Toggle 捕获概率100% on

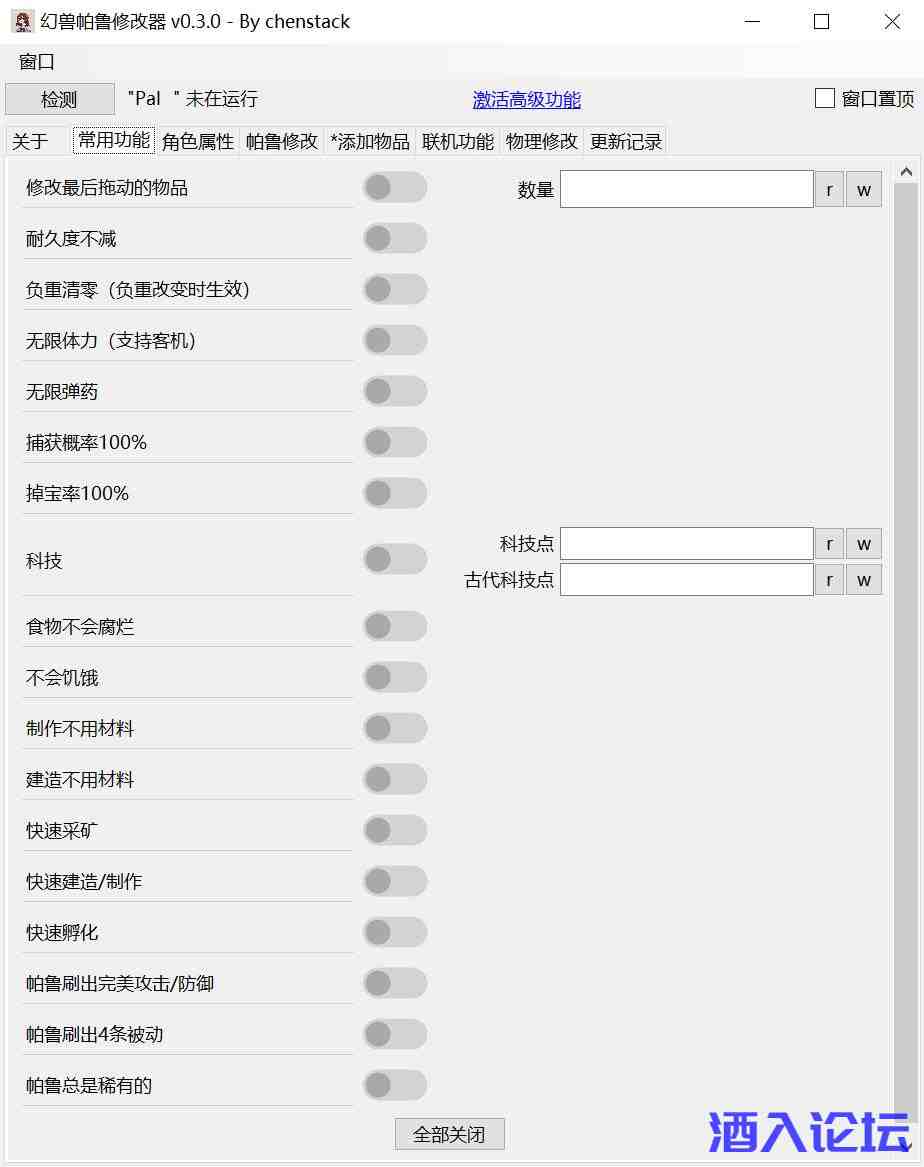coord(395,442)
